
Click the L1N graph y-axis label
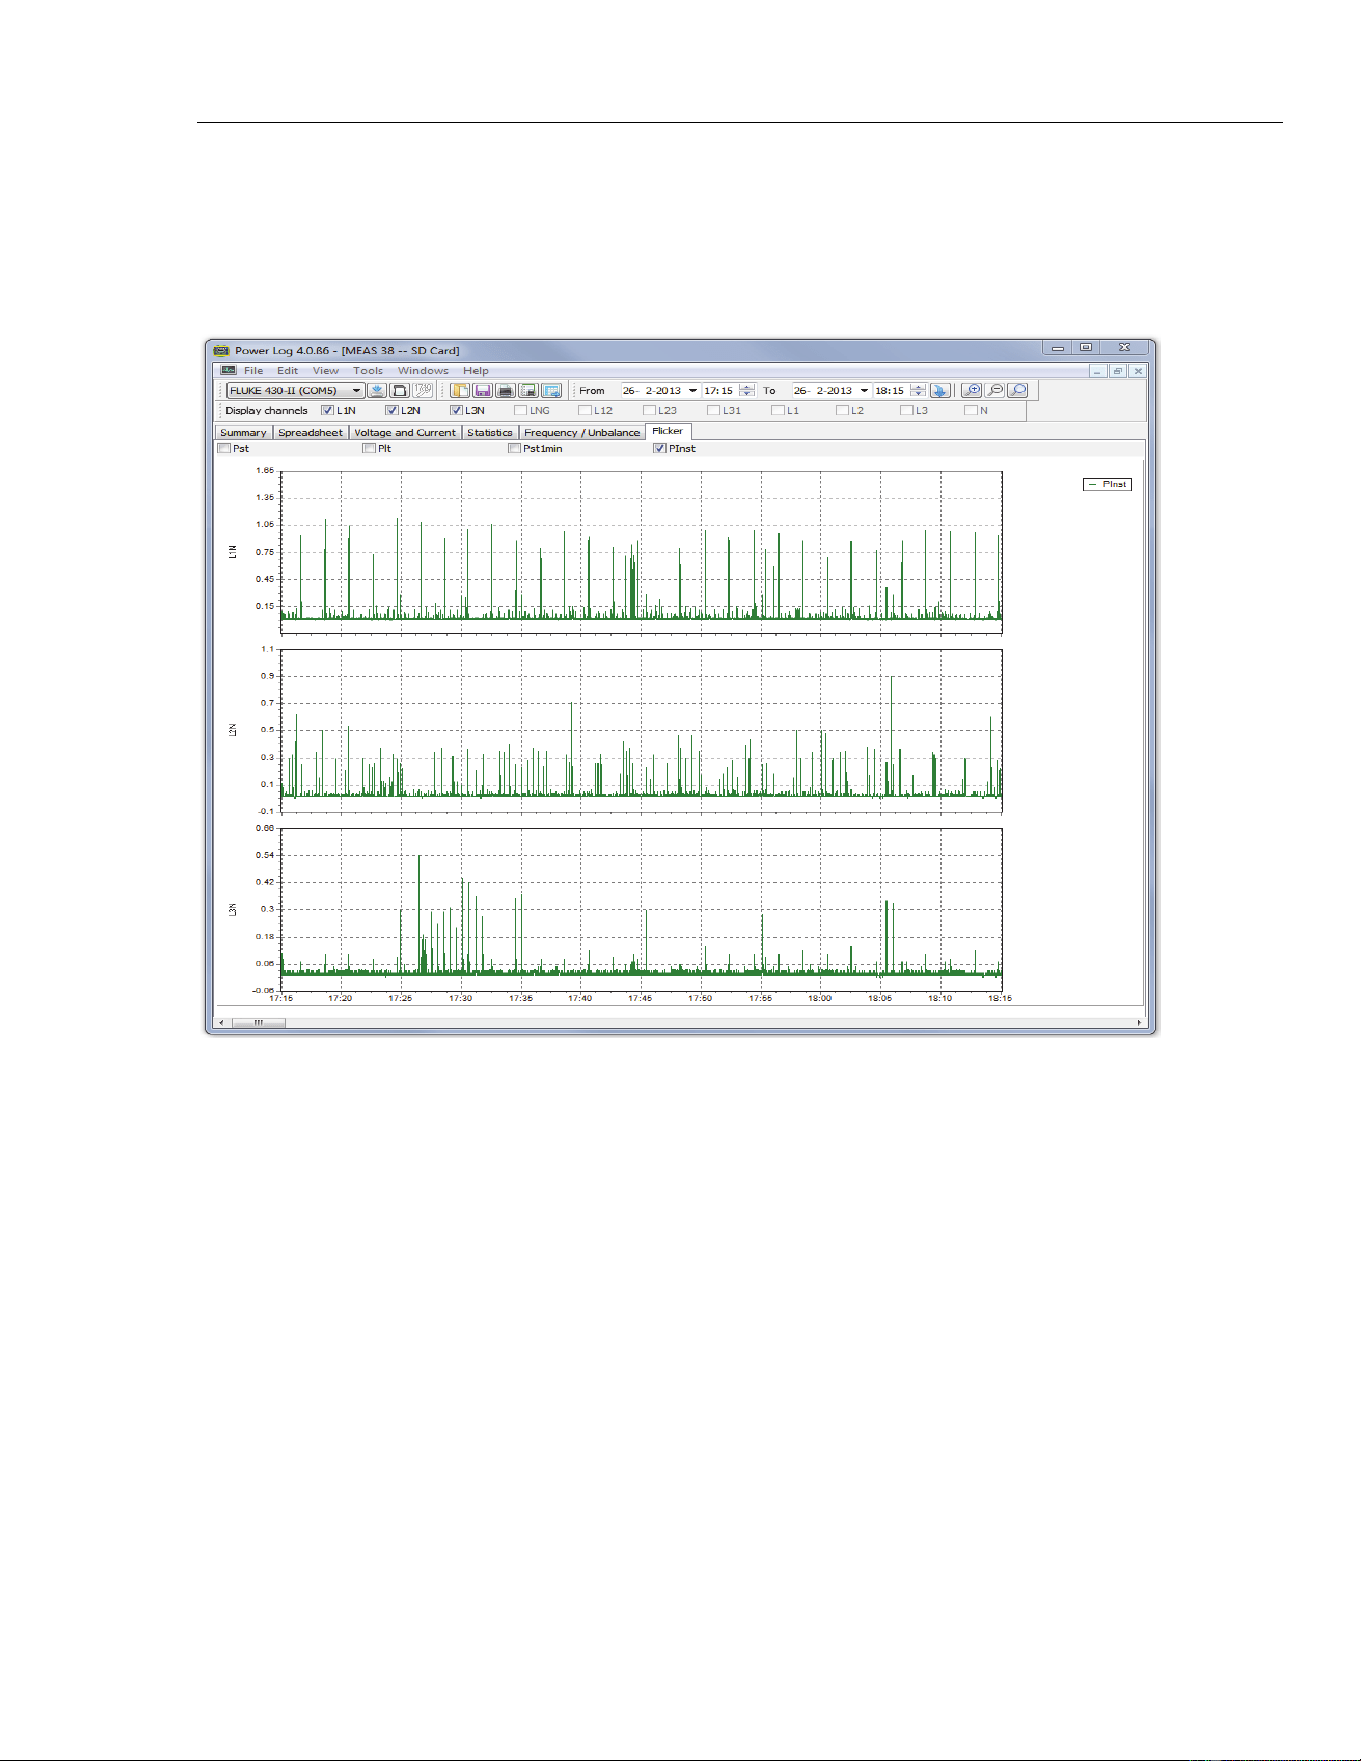[233, 552]
